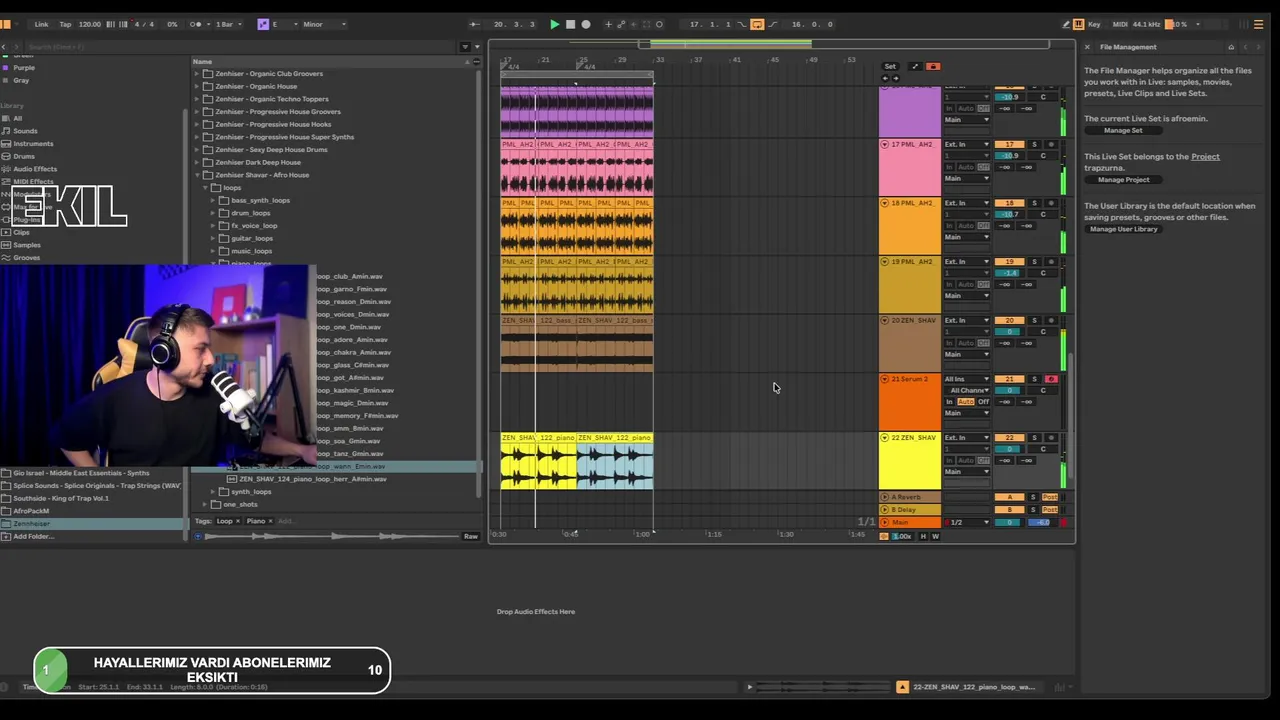Viewport: 1280px width, 720px height.
Task: Toggle the Computer MIDI Keyboard icon
Action: [1079, 24]
